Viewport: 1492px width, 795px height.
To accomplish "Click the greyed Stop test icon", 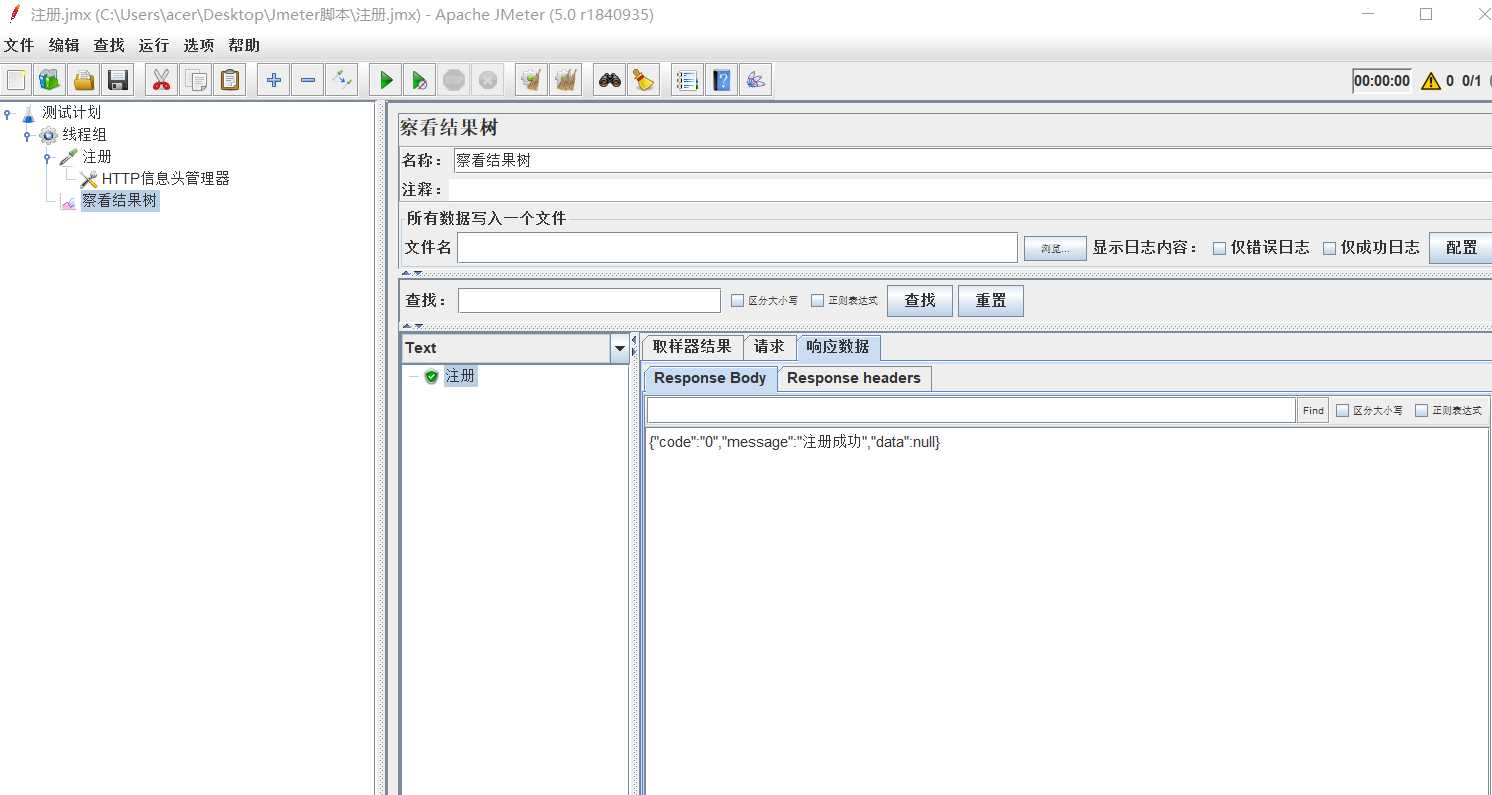I will [454, 80].
